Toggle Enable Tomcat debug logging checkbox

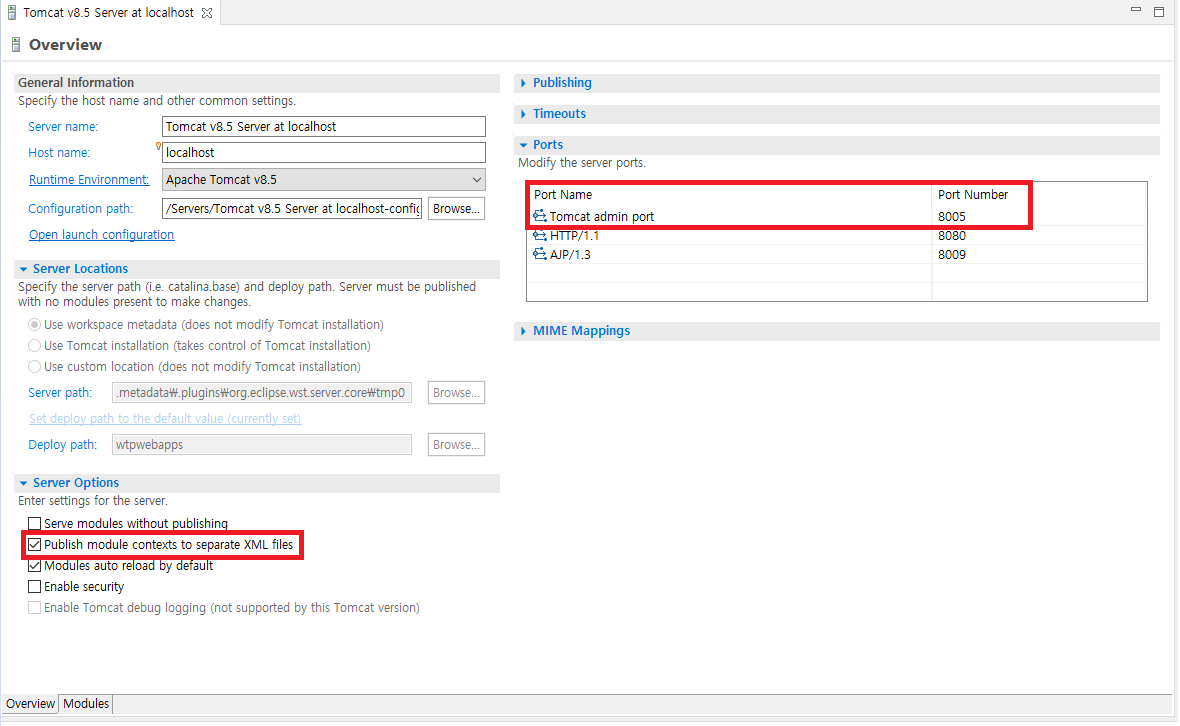pos(35,608)
